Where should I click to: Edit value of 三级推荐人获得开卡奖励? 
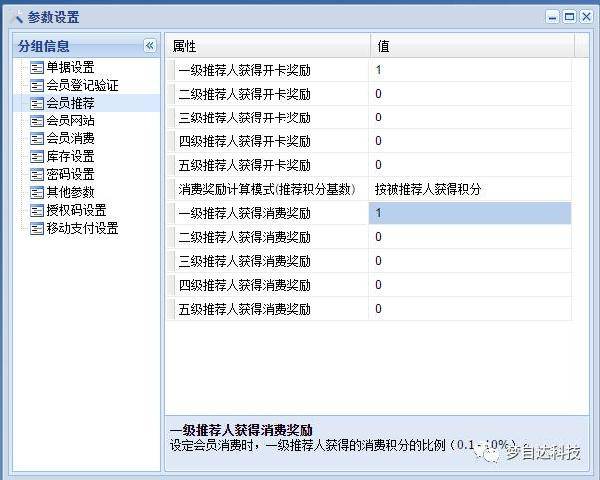pos(470,118)
